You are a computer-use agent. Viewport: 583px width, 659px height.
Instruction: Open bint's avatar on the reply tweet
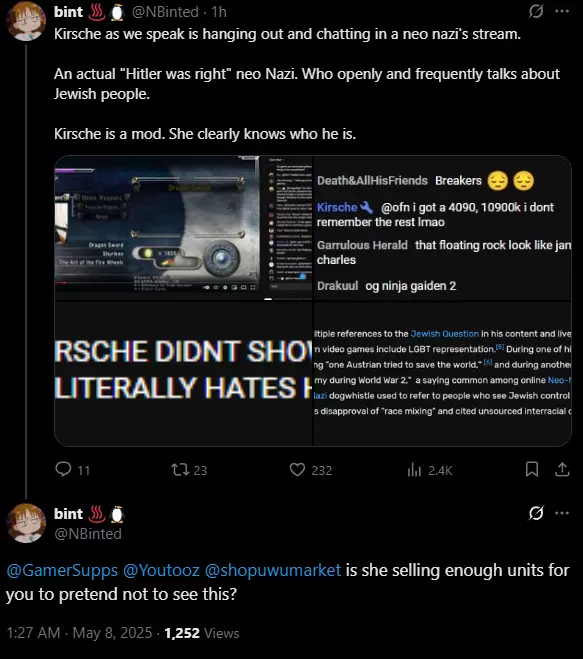click(x=26, y=523)
